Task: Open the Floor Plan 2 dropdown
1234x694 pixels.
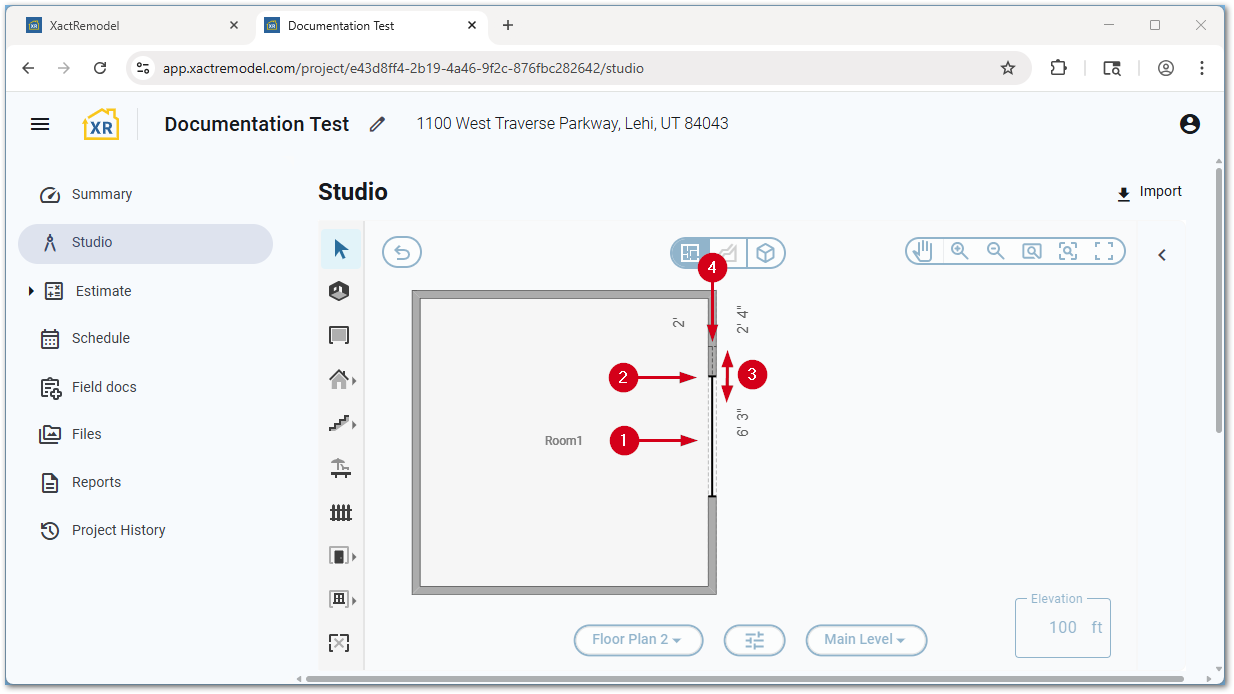Action: (638, 640)
